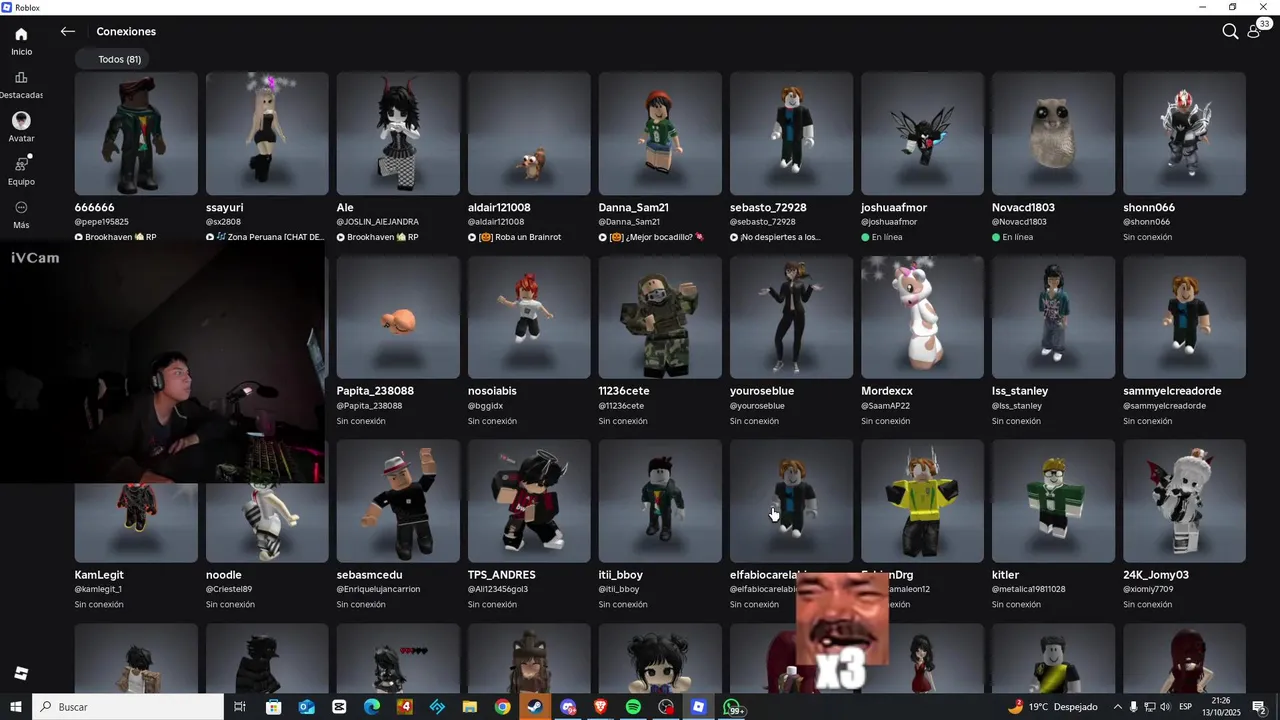Open aldair121008's avatar thumbnail

point(529,133)
